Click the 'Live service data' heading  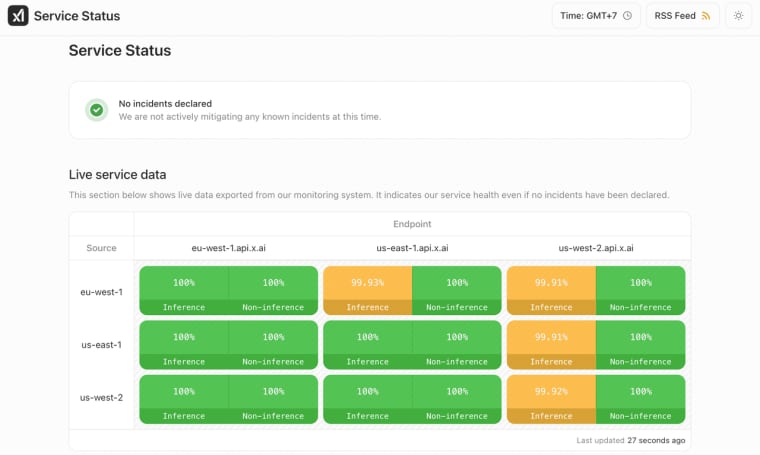[117, 174]
